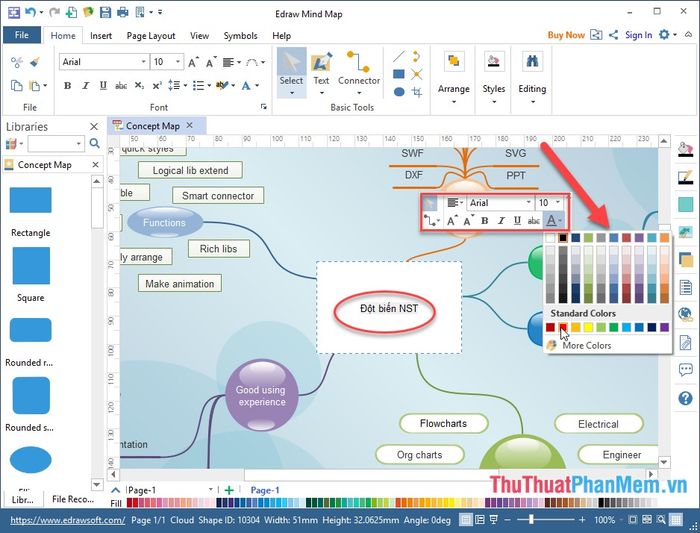Image resolution: width=700 pixels, height=533 pixels.
Task: Select the Ellipse drawing tool in Basic Tools
Action: tap(399, 92)
